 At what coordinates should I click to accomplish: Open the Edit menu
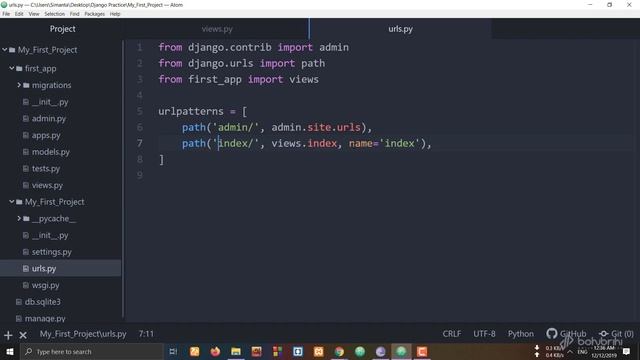[x=19, y=14]
